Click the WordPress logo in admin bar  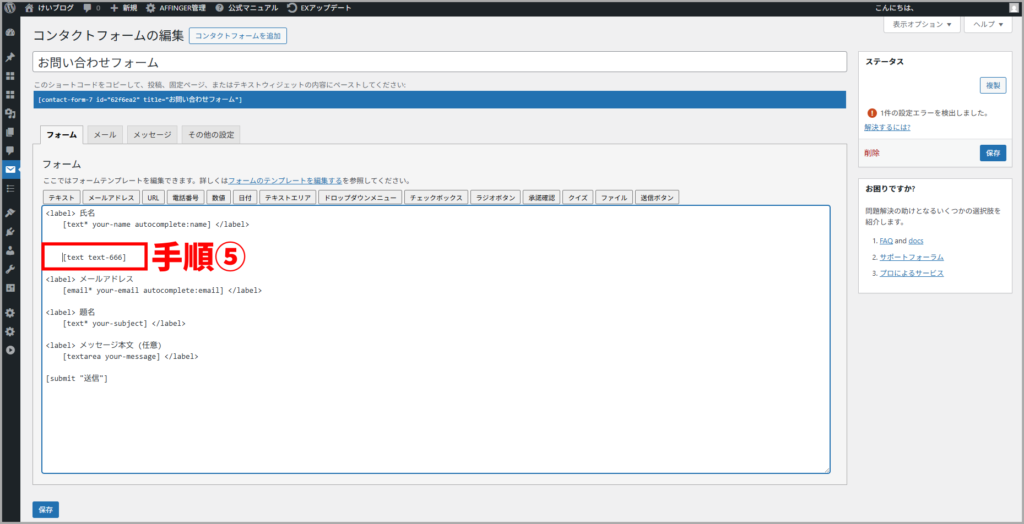(x=10, y=7)
